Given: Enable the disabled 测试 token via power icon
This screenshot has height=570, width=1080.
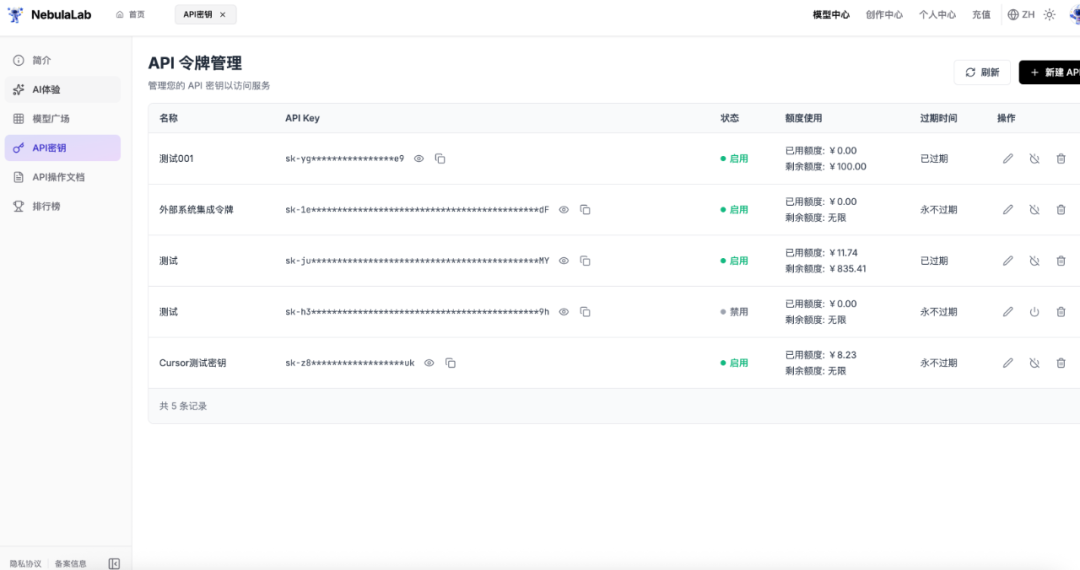Looking at the screenshot, I should [x=1034, y=312].
